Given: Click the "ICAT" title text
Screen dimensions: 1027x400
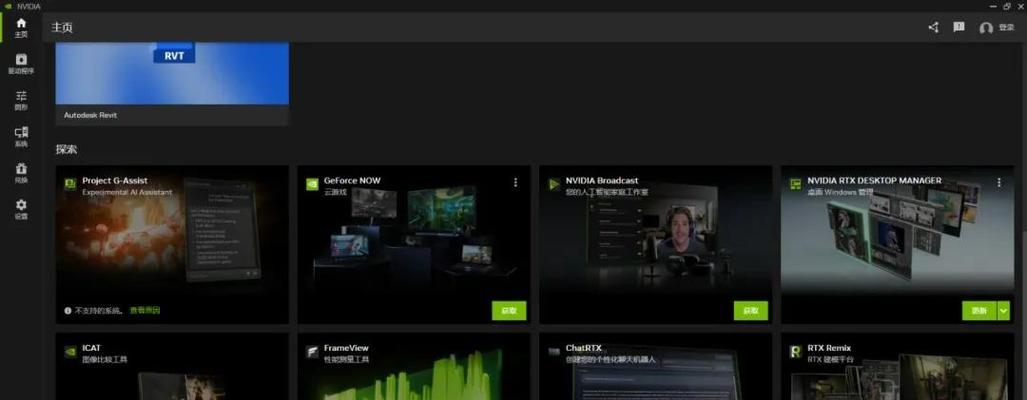Looking at the screenshot, I should pyautogui.click(x=92, y=348).
